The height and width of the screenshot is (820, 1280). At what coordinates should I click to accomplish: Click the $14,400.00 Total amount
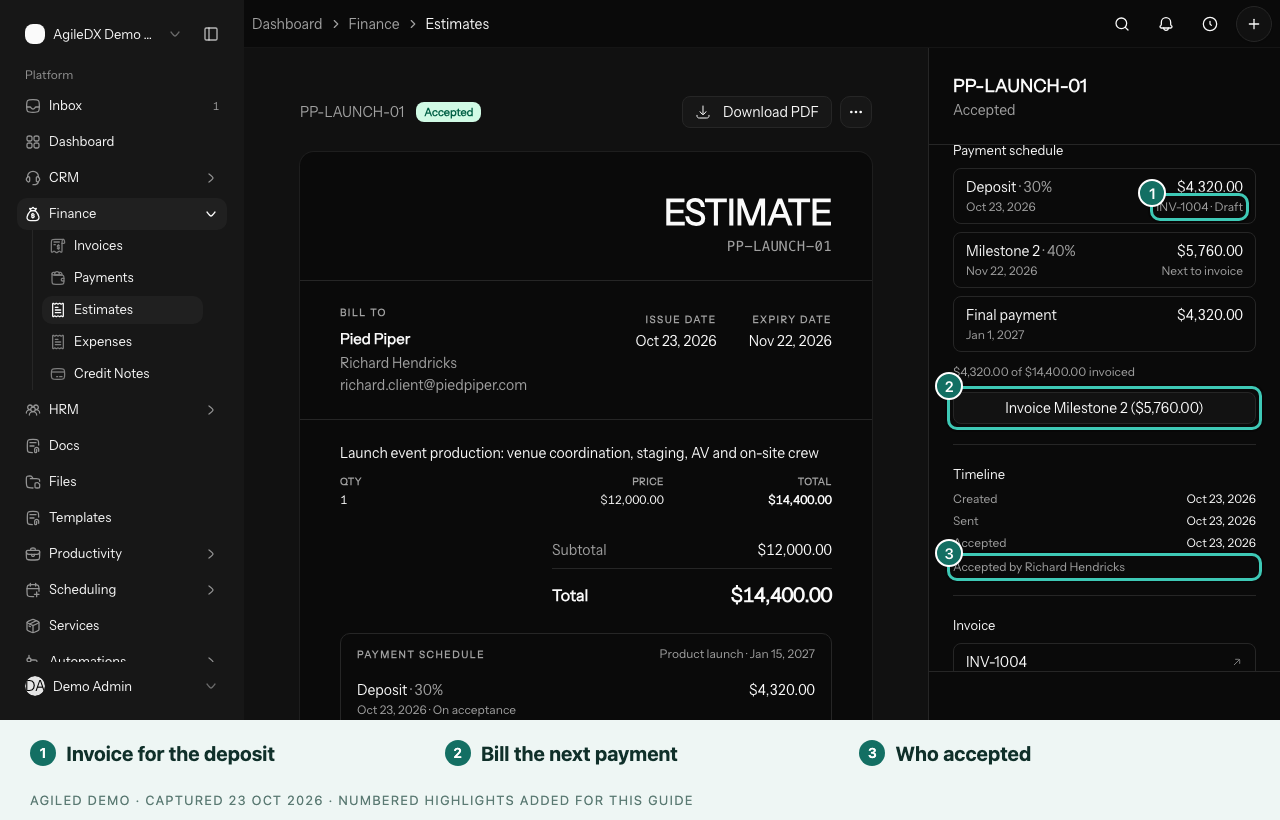781,596
